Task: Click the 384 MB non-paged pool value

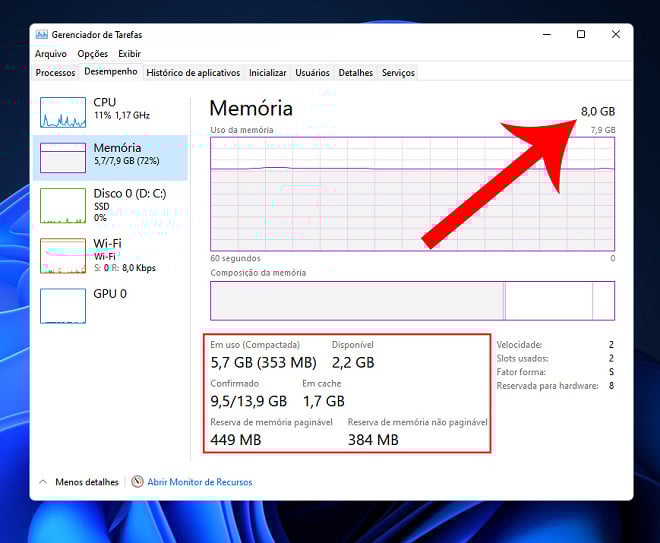Action: (x=373, y=440)
